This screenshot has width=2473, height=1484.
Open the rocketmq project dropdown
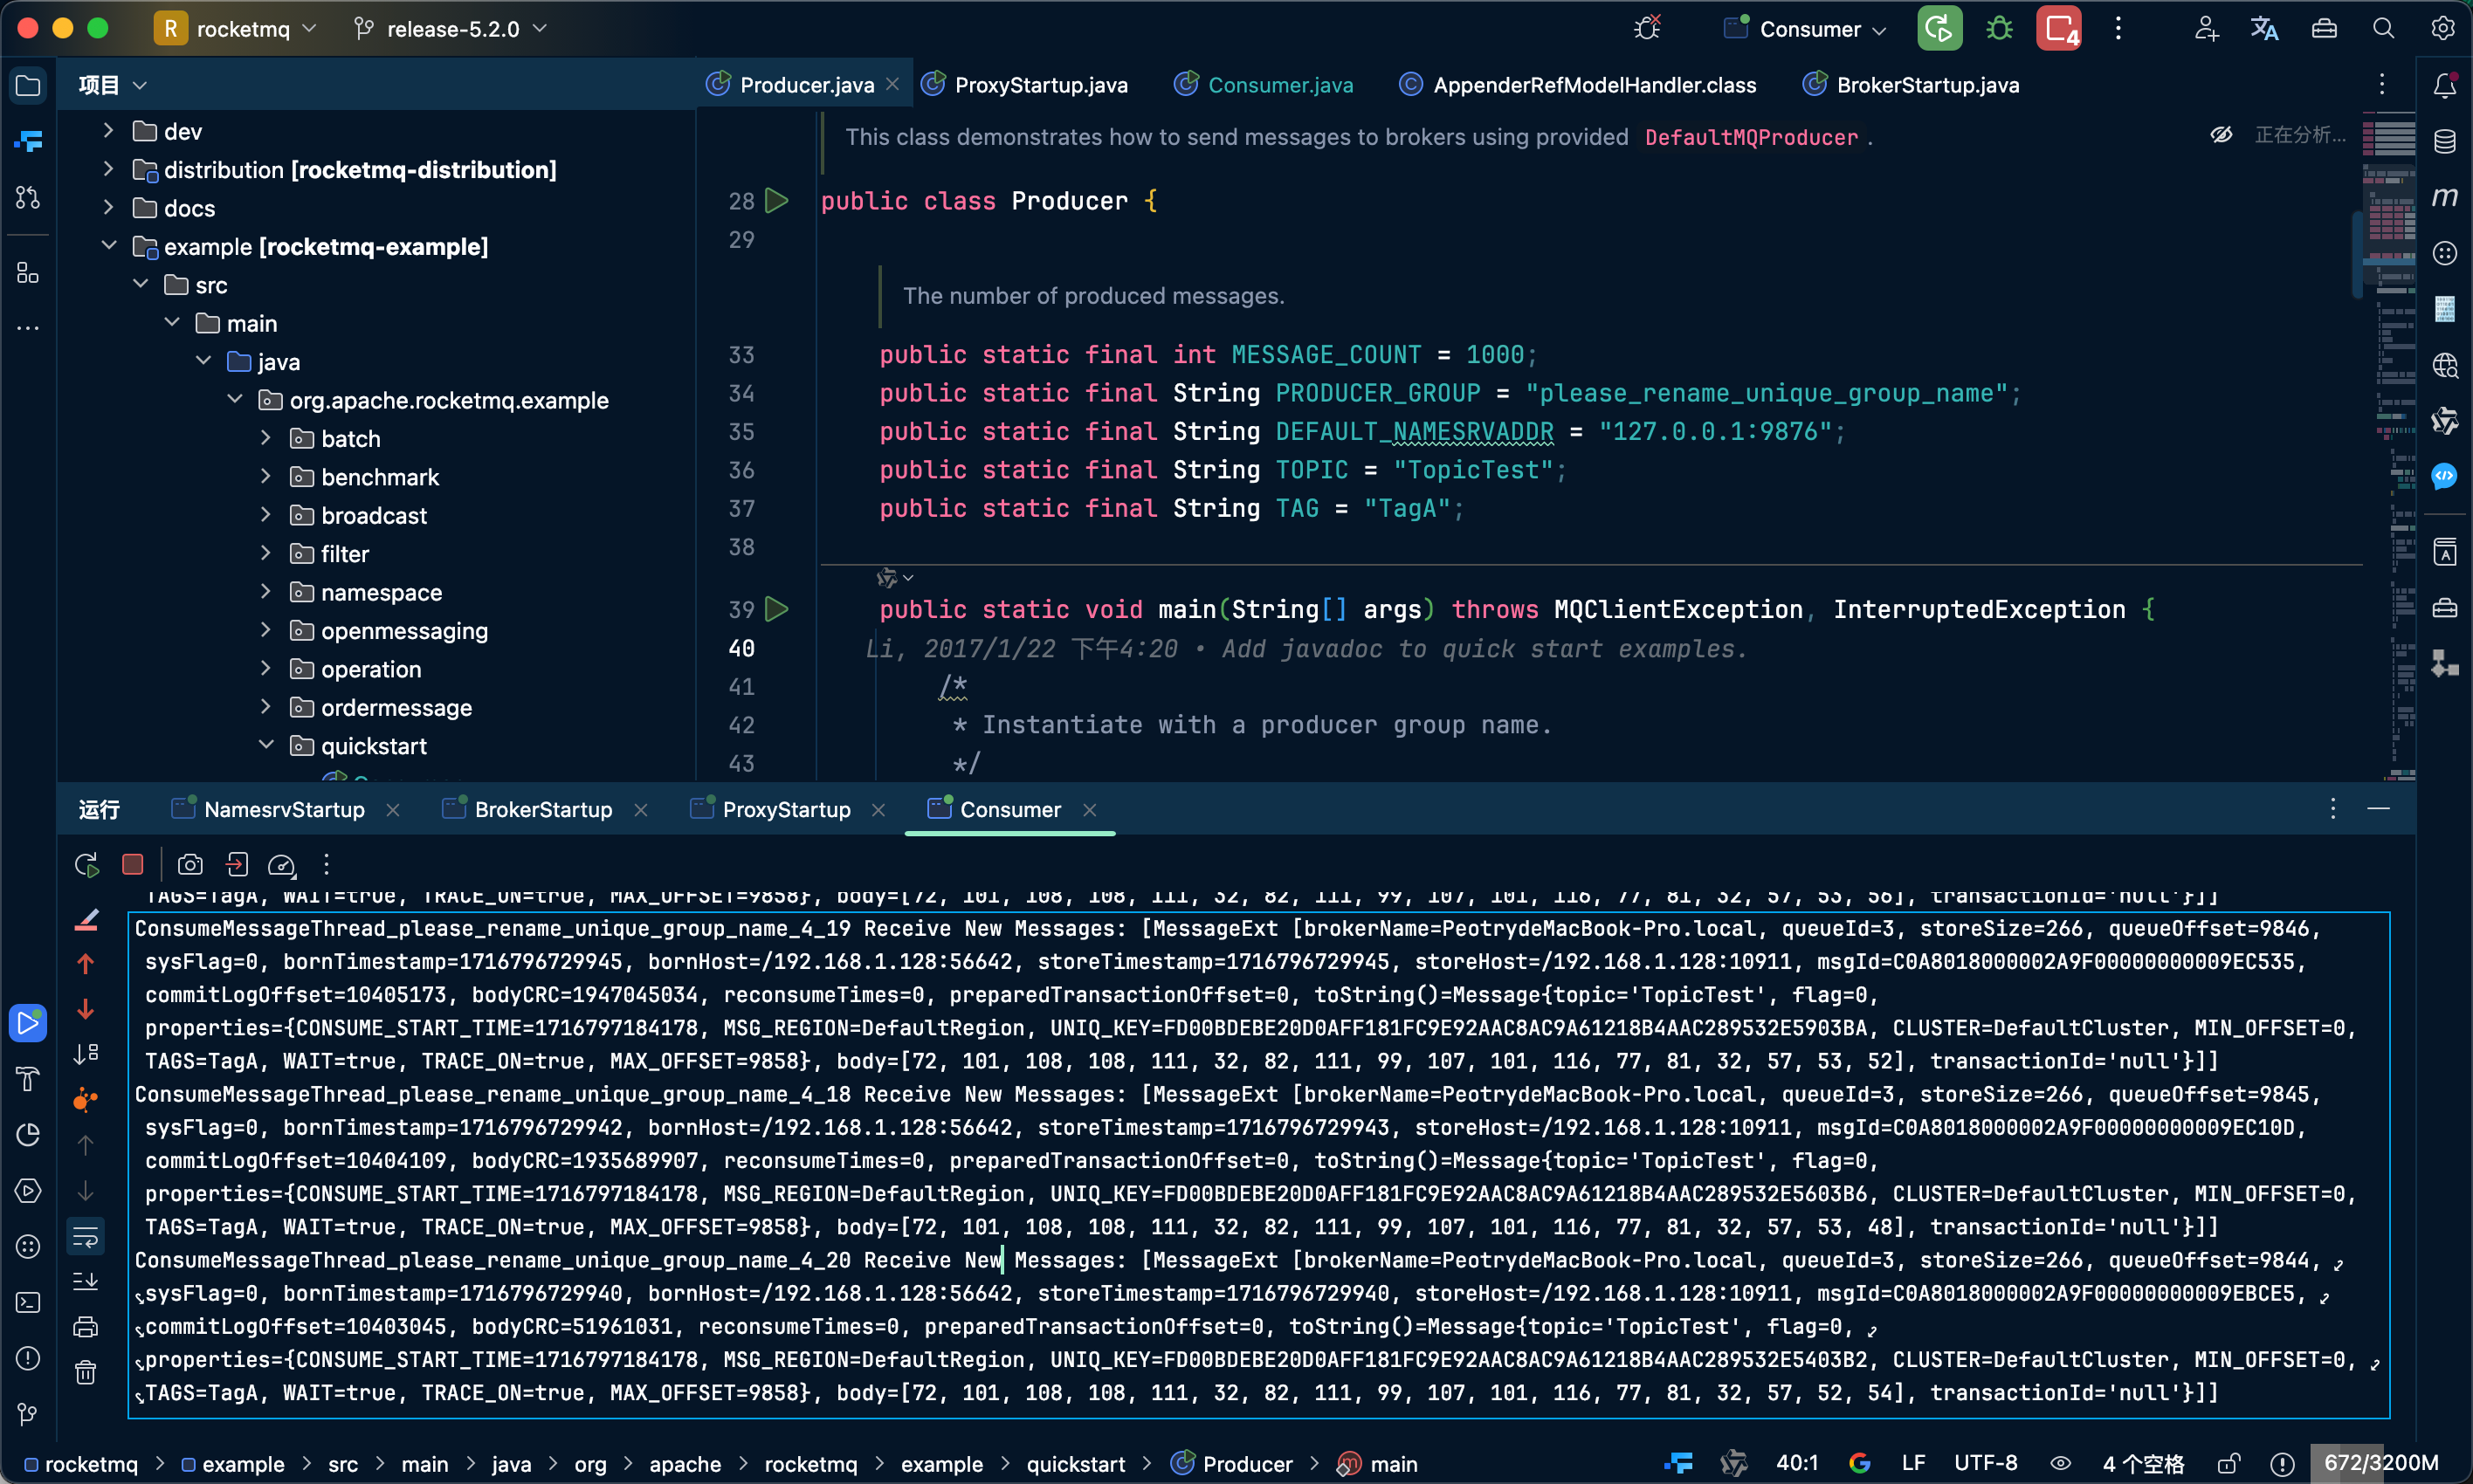[x=236, y=29]
